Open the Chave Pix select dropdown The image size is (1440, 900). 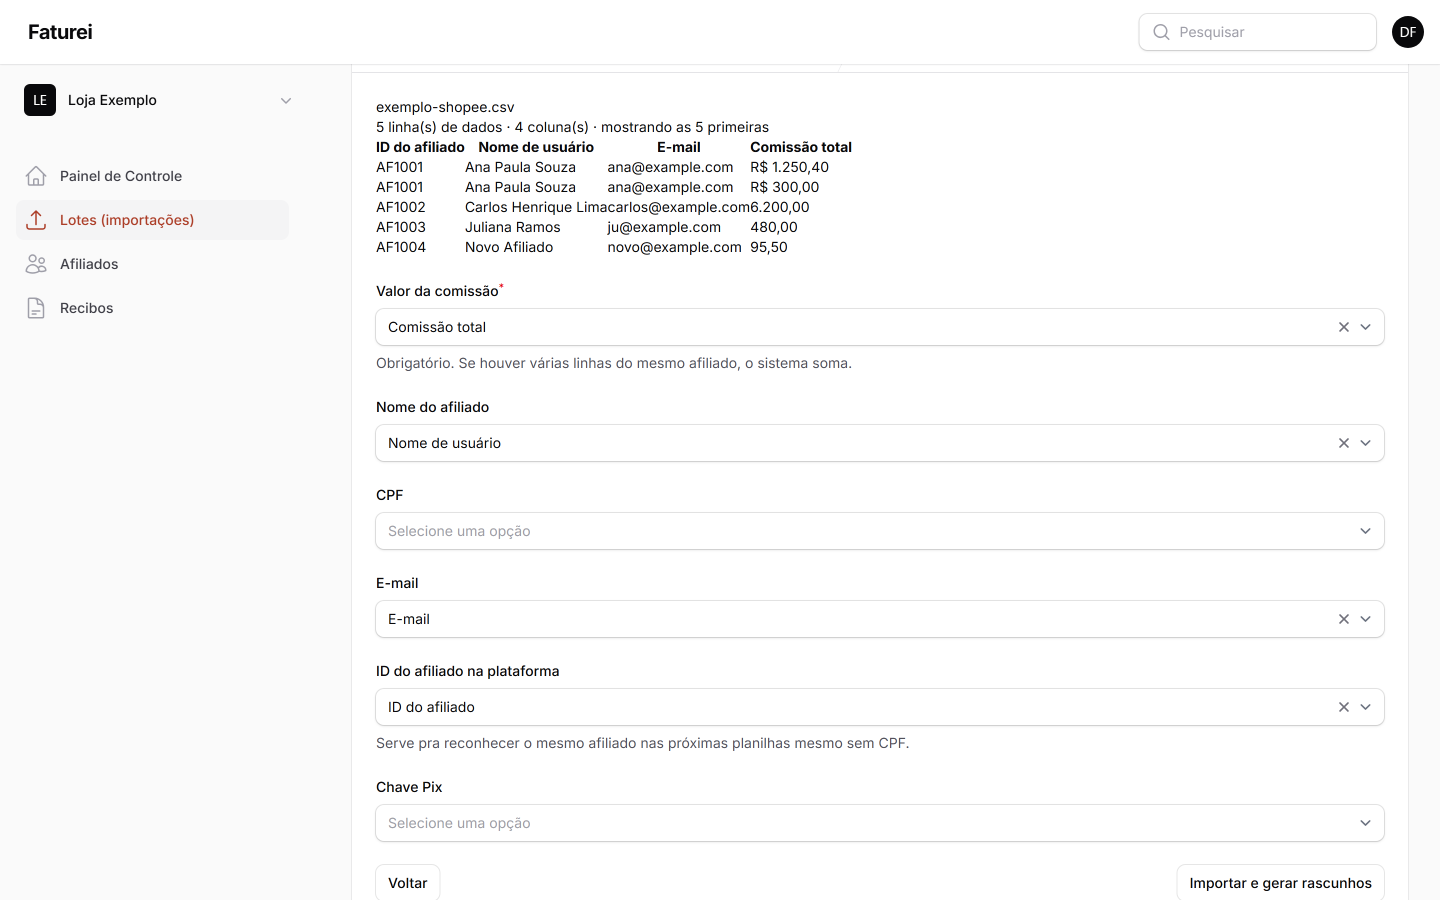click(880, 823)
